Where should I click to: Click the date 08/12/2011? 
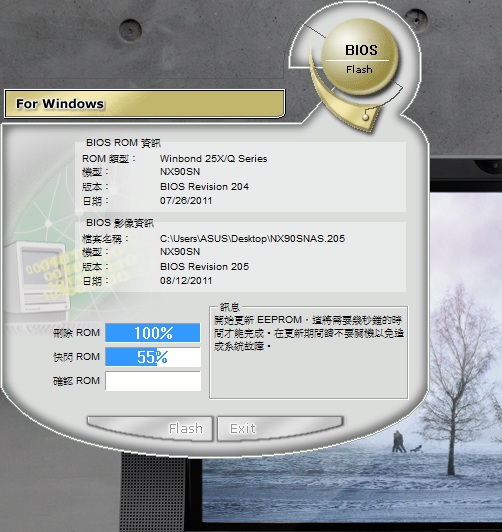coord(186,281)
